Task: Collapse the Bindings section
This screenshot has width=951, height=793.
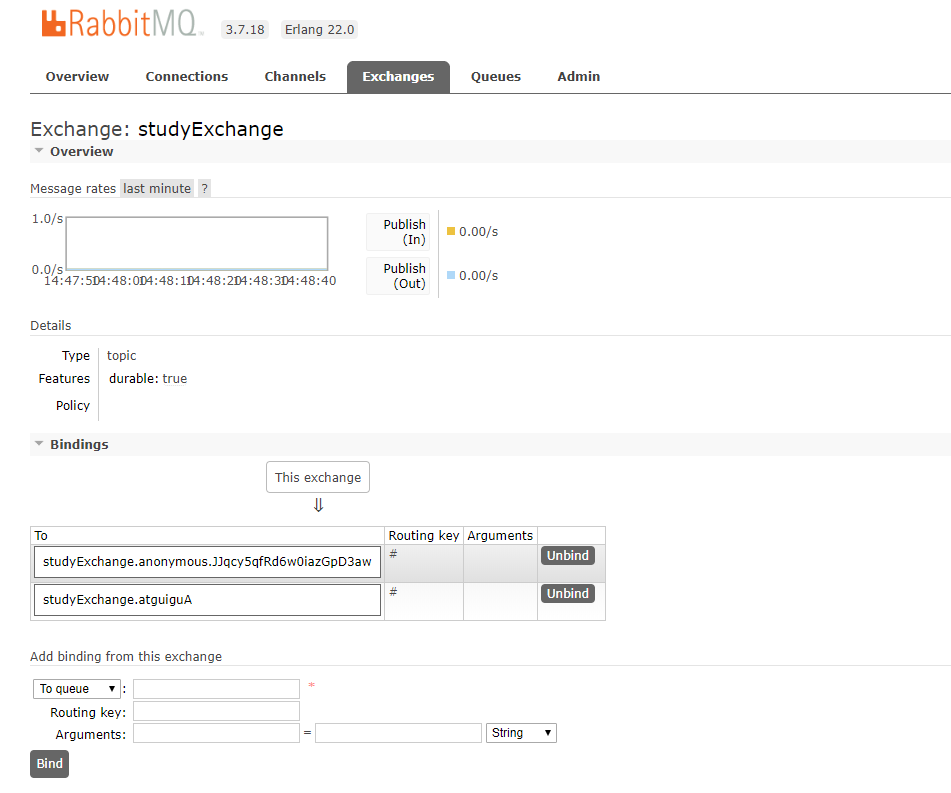Action: tap(79, 444)
